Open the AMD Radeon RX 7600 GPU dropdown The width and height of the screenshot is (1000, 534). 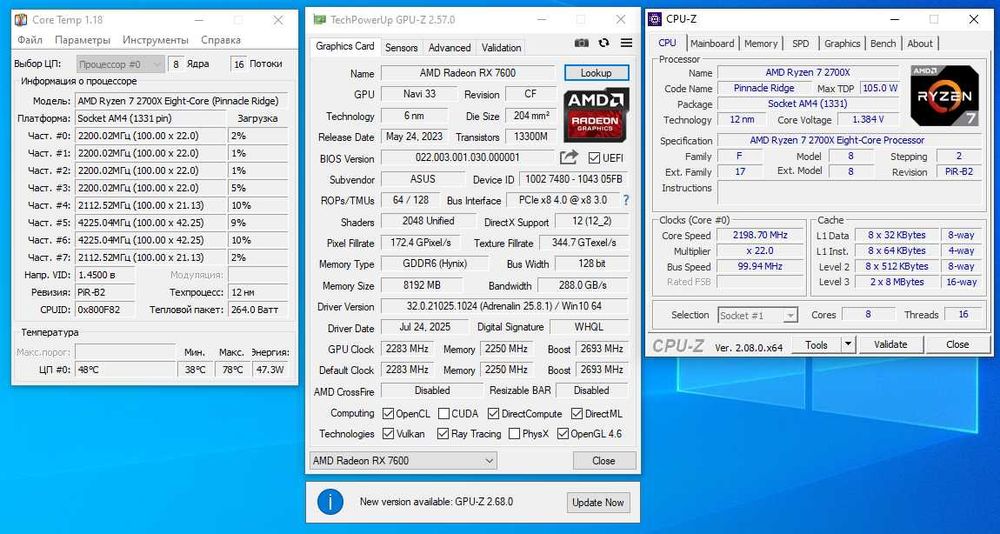click(x=402, y=460)
